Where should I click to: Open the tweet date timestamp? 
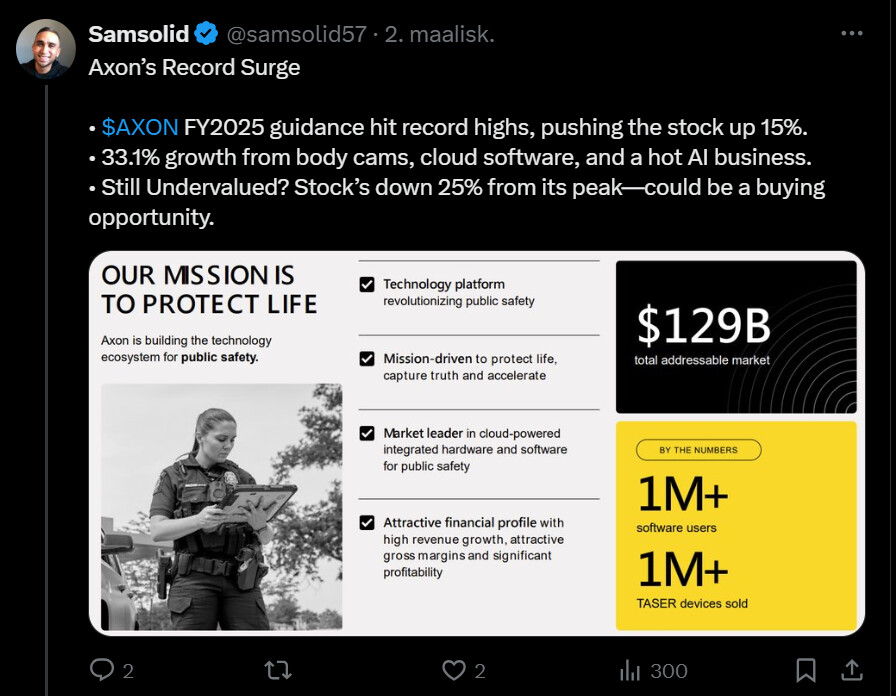click(x=442, y=34)
